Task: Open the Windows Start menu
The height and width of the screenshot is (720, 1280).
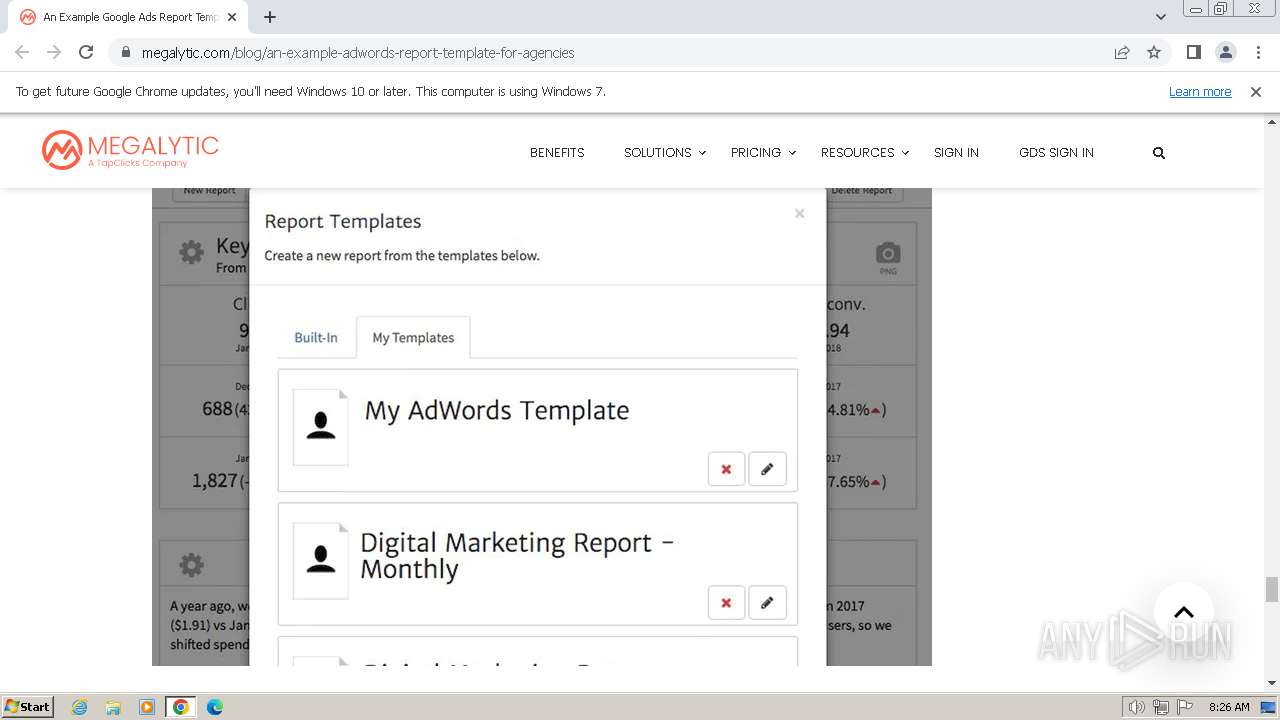Action: [28, 706]
